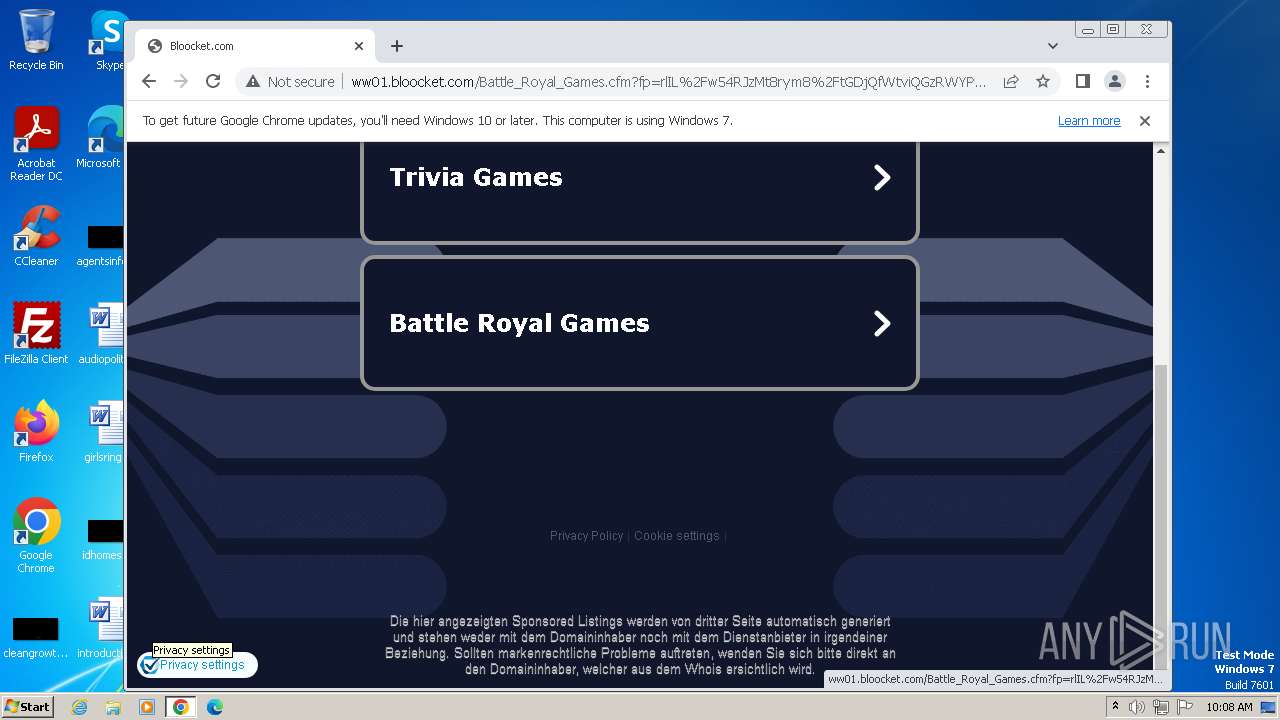Screen dimensions: 1280x720
Task: Close the Bloocket.com tab
Action: [359, 46]
